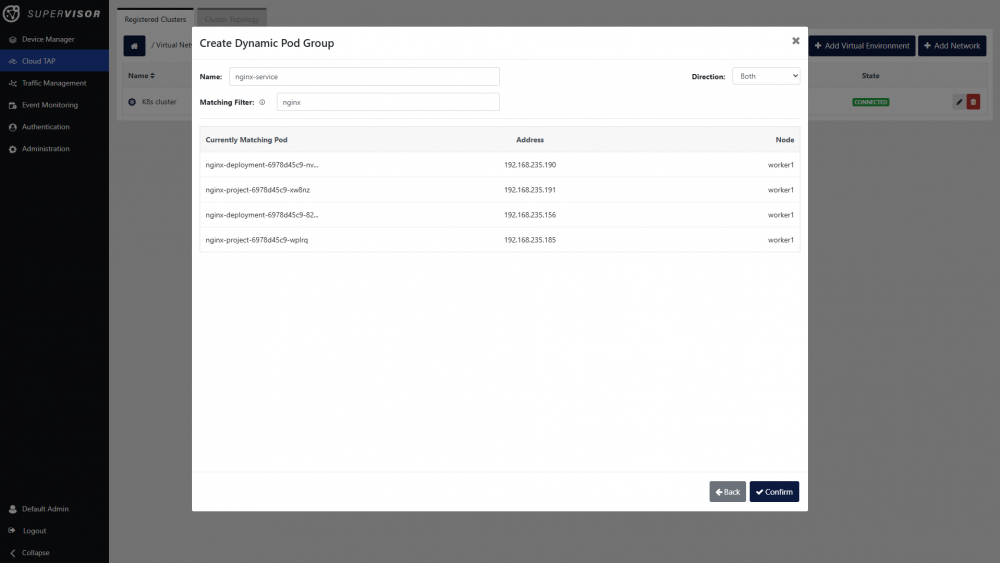Switch to Cluster Topology tab
Screen dimensions: 1000x563
[231, 19]
